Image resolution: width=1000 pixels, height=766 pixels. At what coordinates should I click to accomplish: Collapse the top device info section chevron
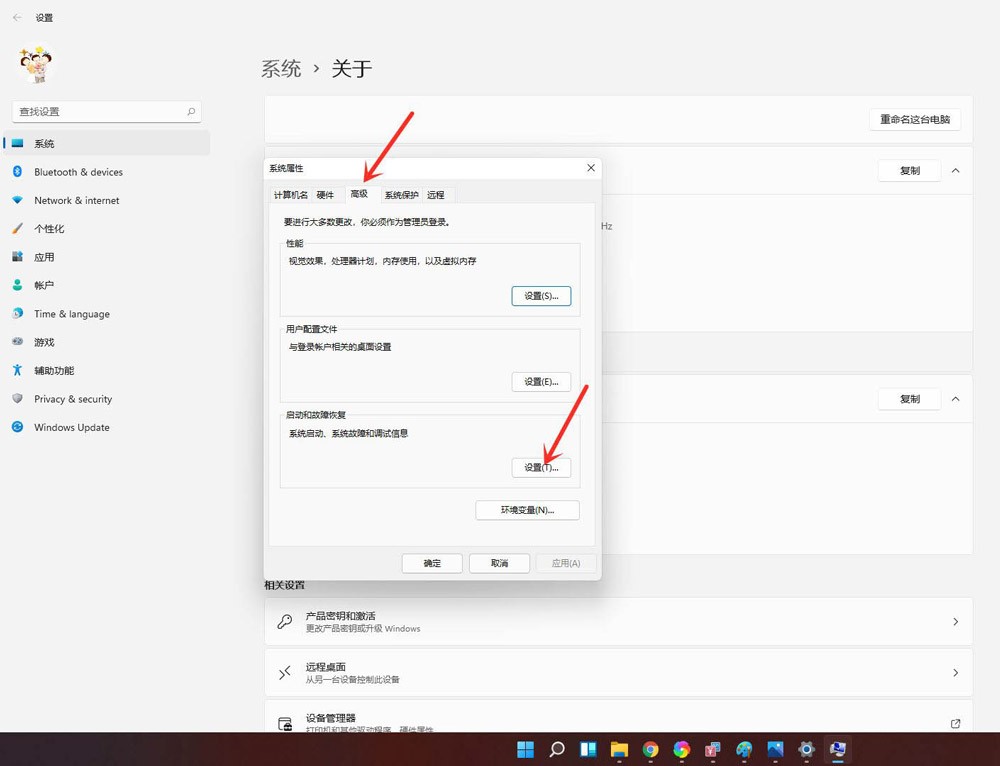coord(956,171)
